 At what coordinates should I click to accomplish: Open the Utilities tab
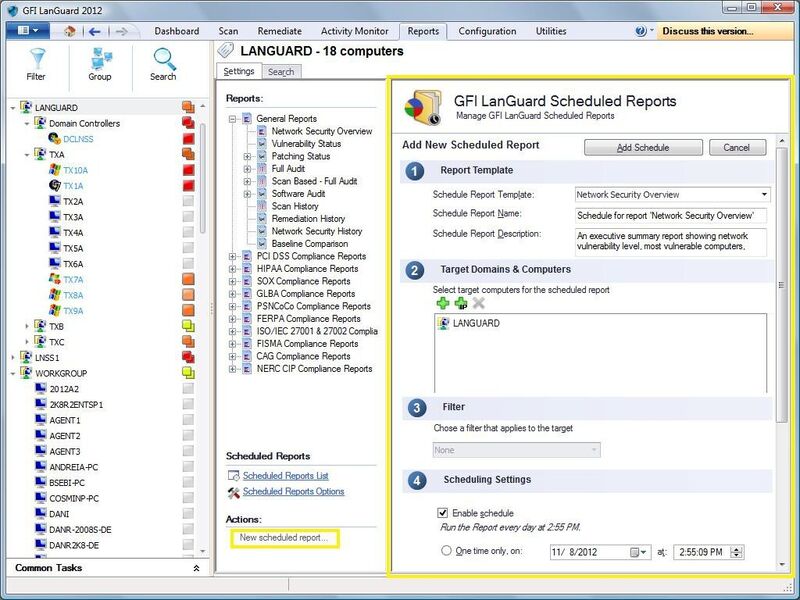[551, 31]
